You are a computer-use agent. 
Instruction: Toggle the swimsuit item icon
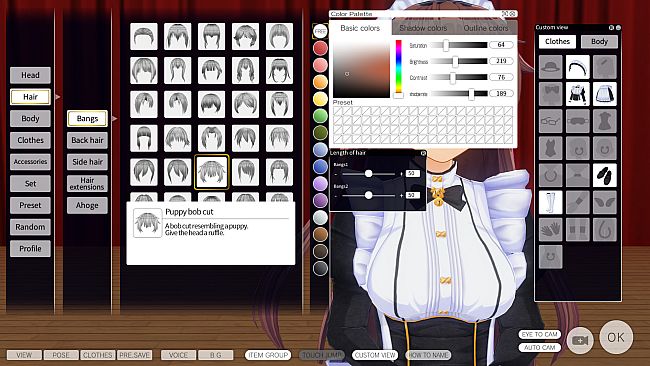[x=551, y=148]
